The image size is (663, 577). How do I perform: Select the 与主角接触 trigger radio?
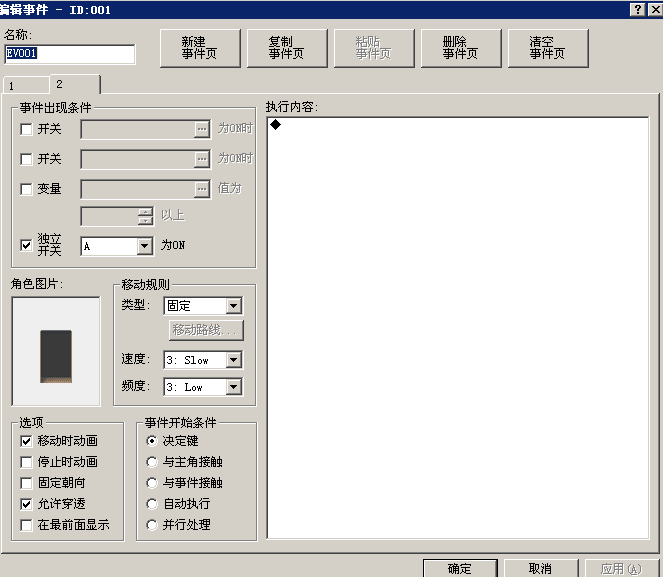[x=152, y=462]
